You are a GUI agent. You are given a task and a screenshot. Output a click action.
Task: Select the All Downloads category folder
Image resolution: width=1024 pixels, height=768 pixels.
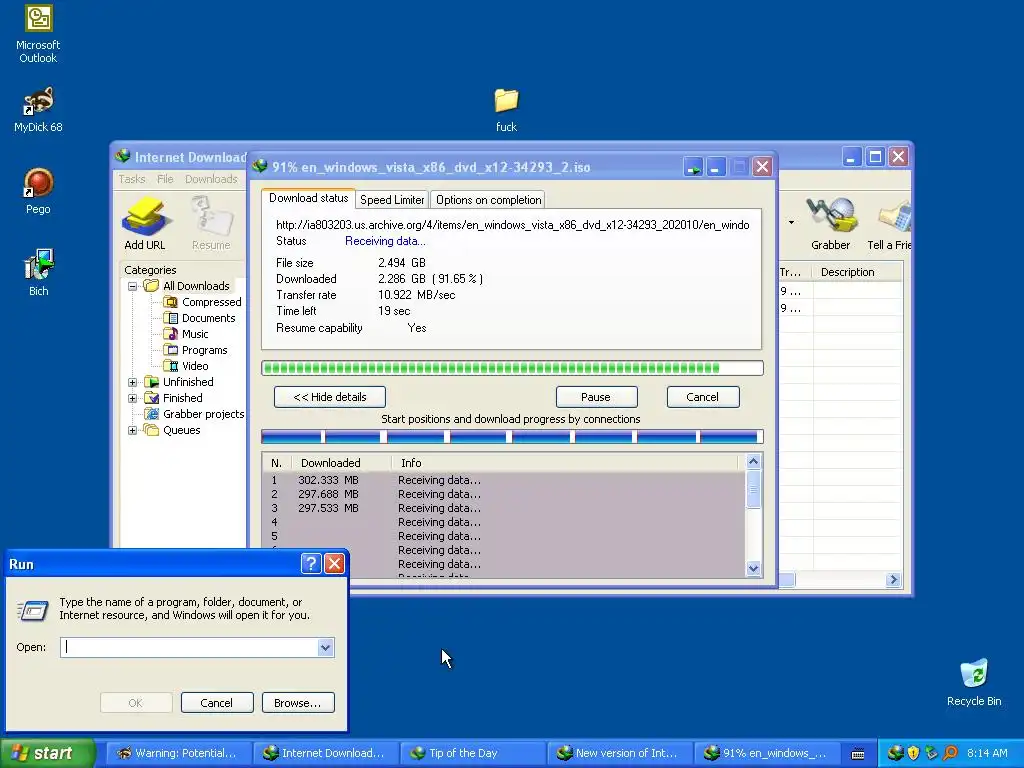tap(196, 286)
